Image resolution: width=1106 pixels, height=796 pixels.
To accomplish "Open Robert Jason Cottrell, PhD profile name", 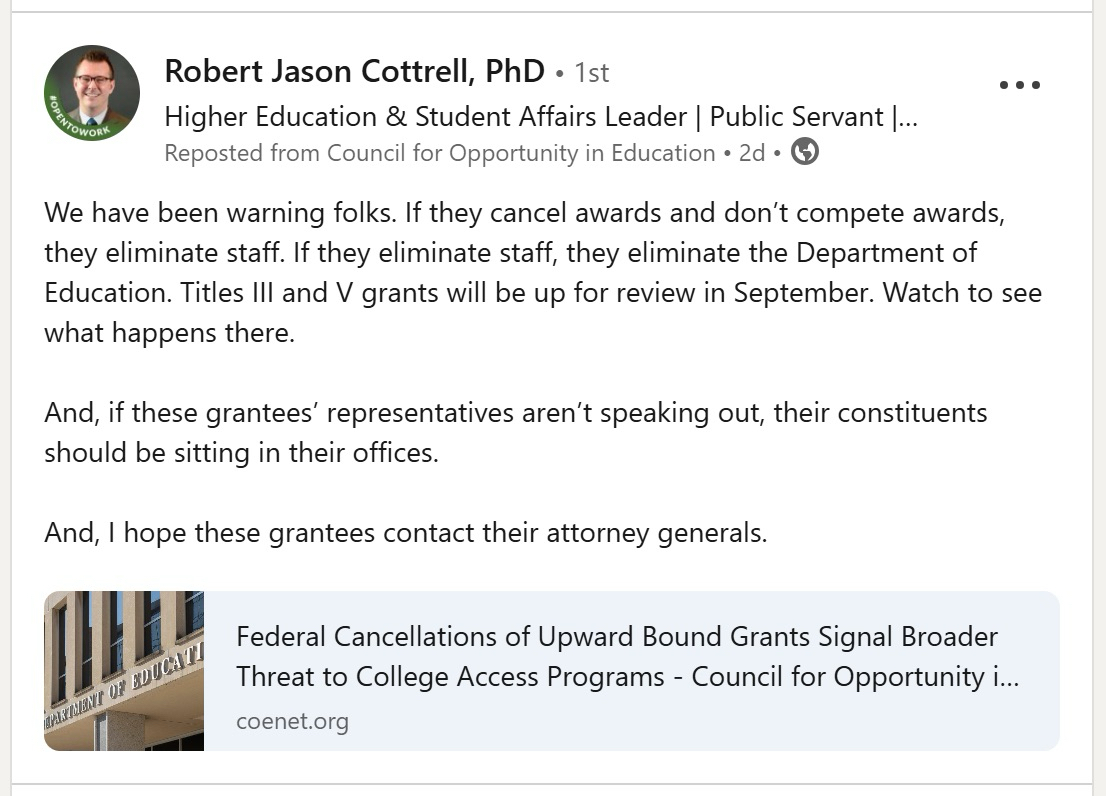I will point(354,72).
